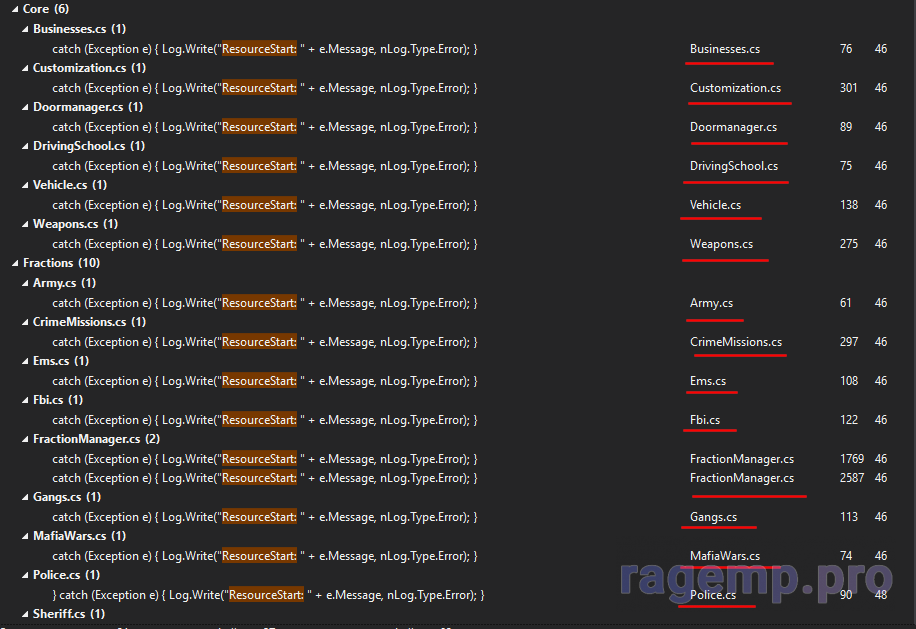Collapse the Core (6) group arrow
916x629 pixels.
tap(14, 10)
